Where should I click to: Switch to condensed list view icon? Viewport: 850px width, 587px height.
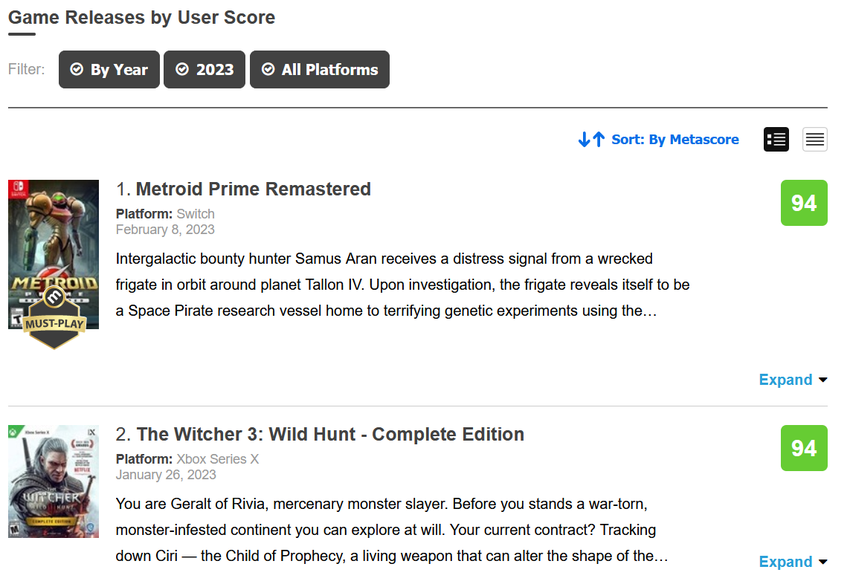(x=815, y=140)
